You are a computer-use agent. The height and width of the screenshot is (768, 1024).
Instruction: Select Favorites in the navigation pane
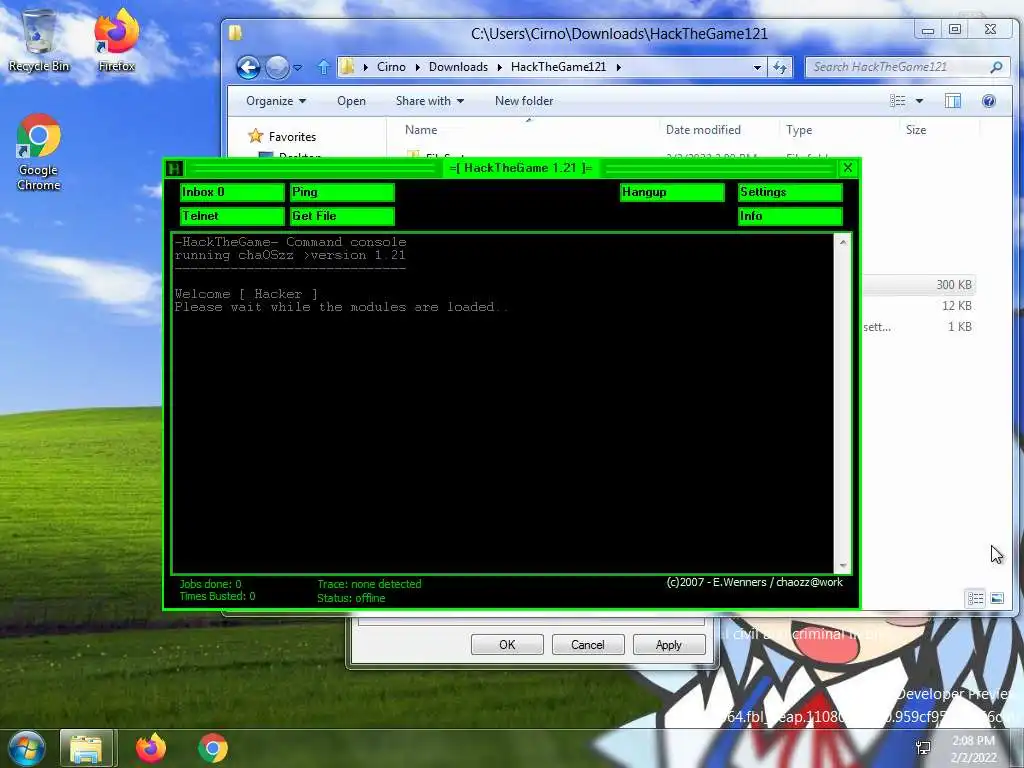pyautogui.click(x=292, y=136)
